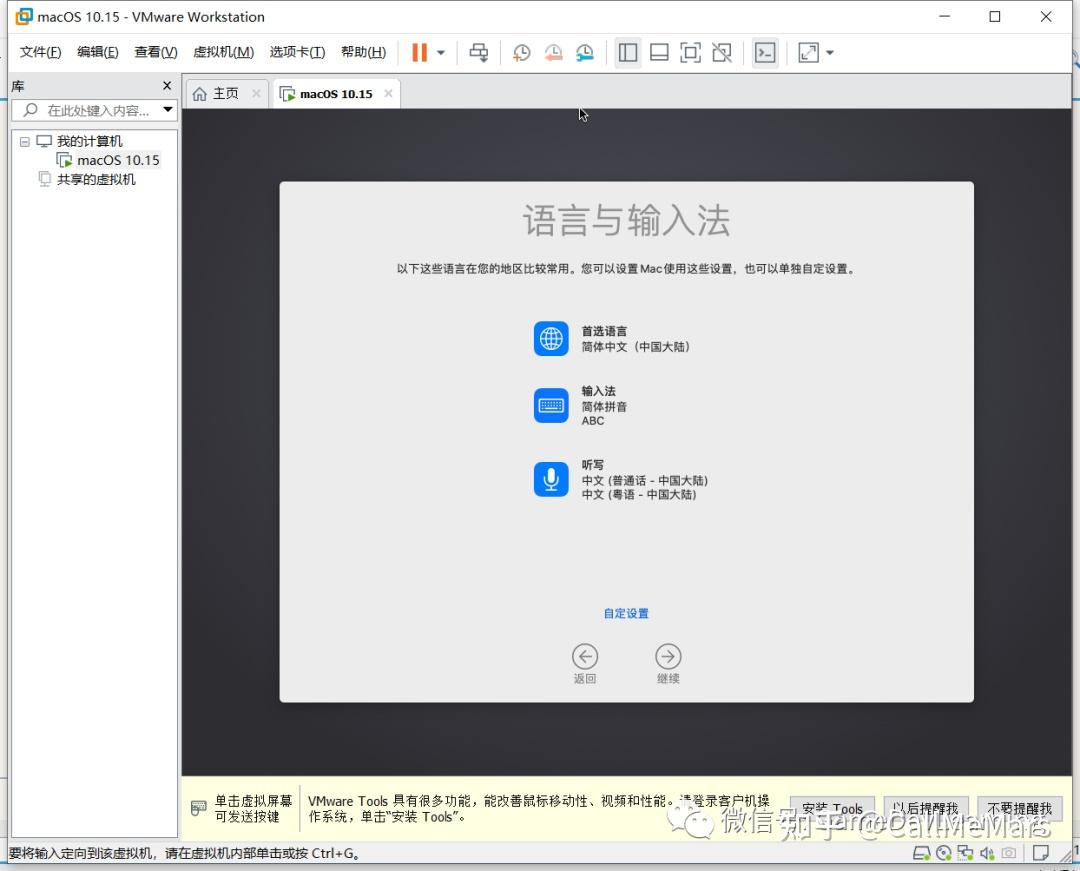Viewport: 1080px width, 871px height.
Task: Click the 语言与输入法 heading
Action: [626, 221]
